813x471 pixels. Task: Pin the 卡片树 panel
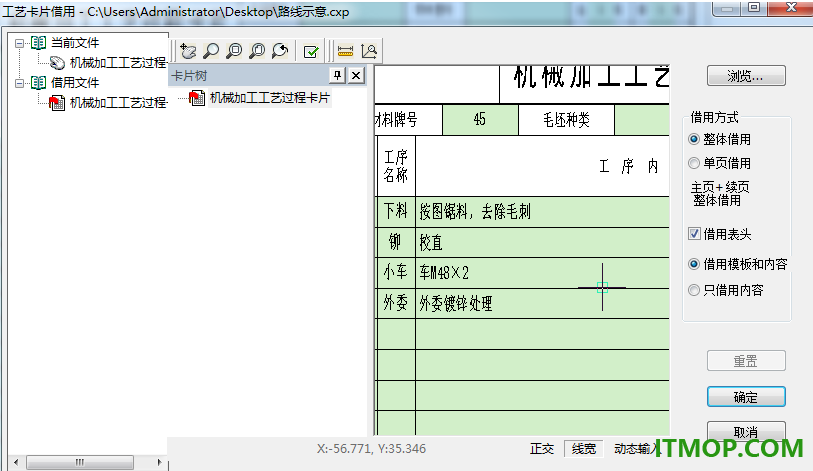pos(338,76)
